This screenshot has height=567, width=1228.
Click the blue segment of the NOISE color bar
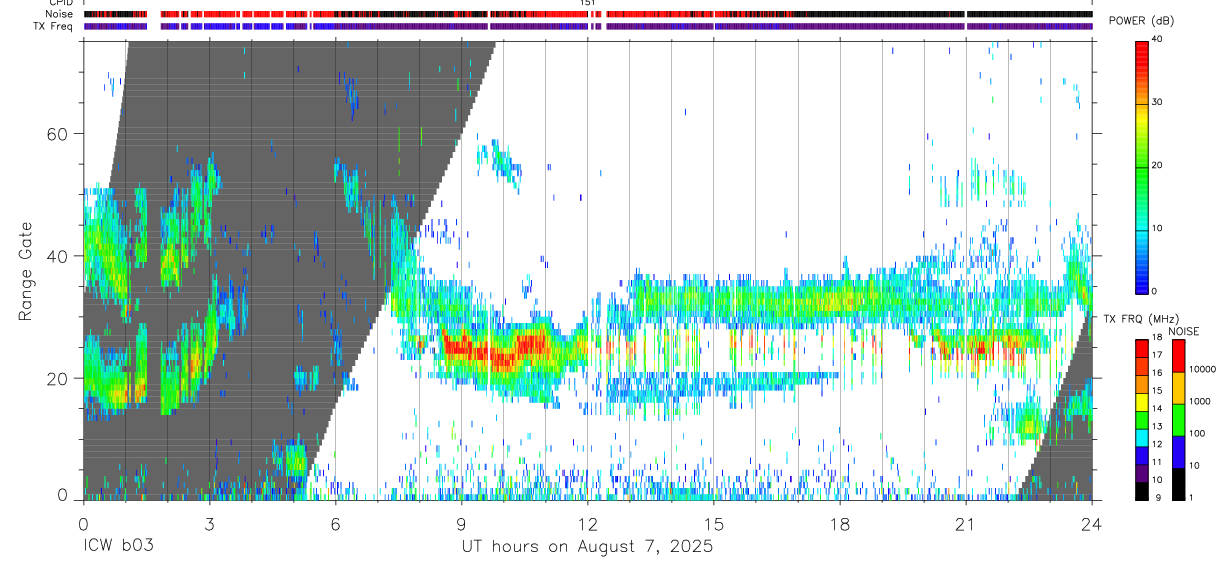tap(1177, 452)
